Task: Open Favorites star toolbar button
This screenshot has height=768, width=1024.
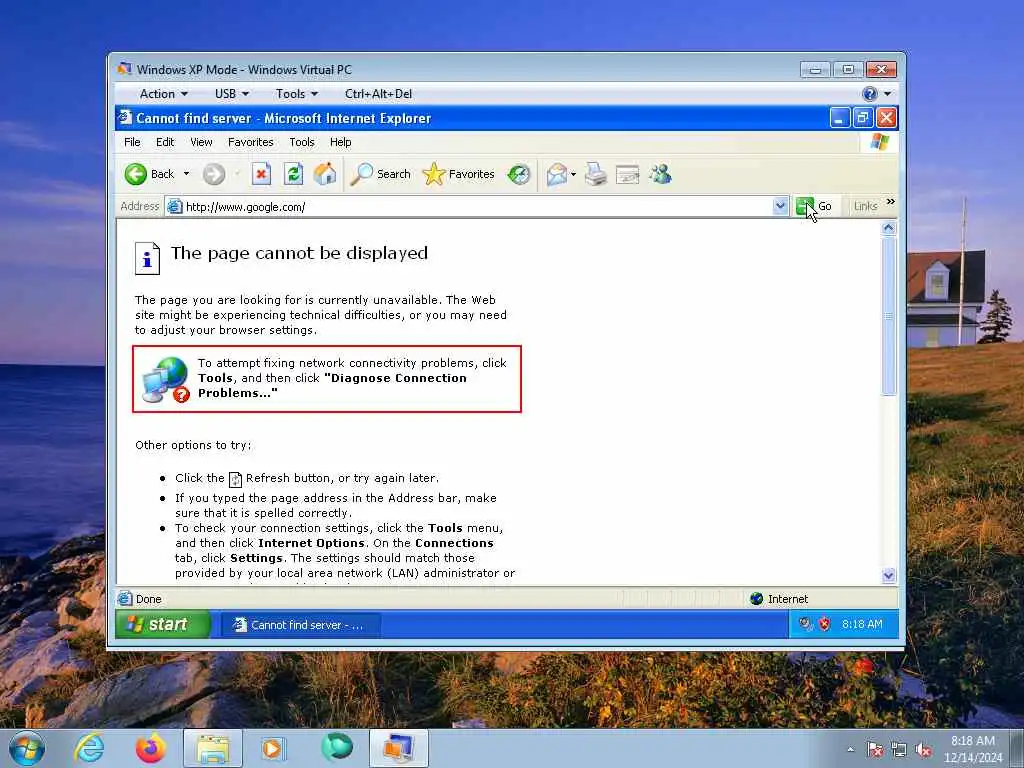Action: tap(458, 174)
